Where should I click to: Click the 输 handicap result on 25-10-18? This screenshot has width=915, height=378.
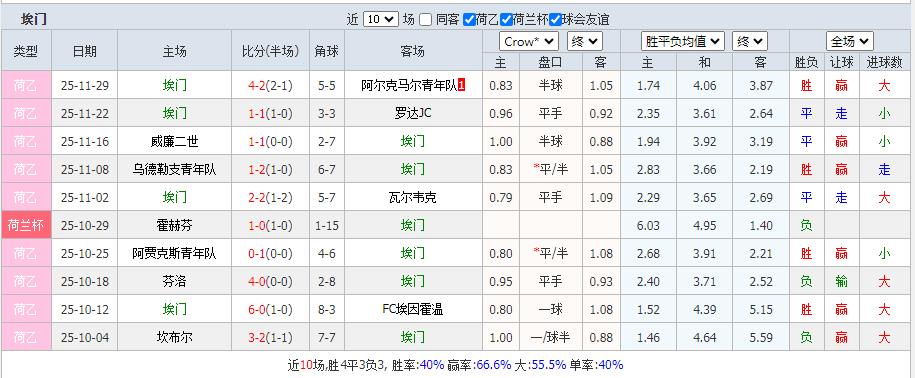(841, 282)
